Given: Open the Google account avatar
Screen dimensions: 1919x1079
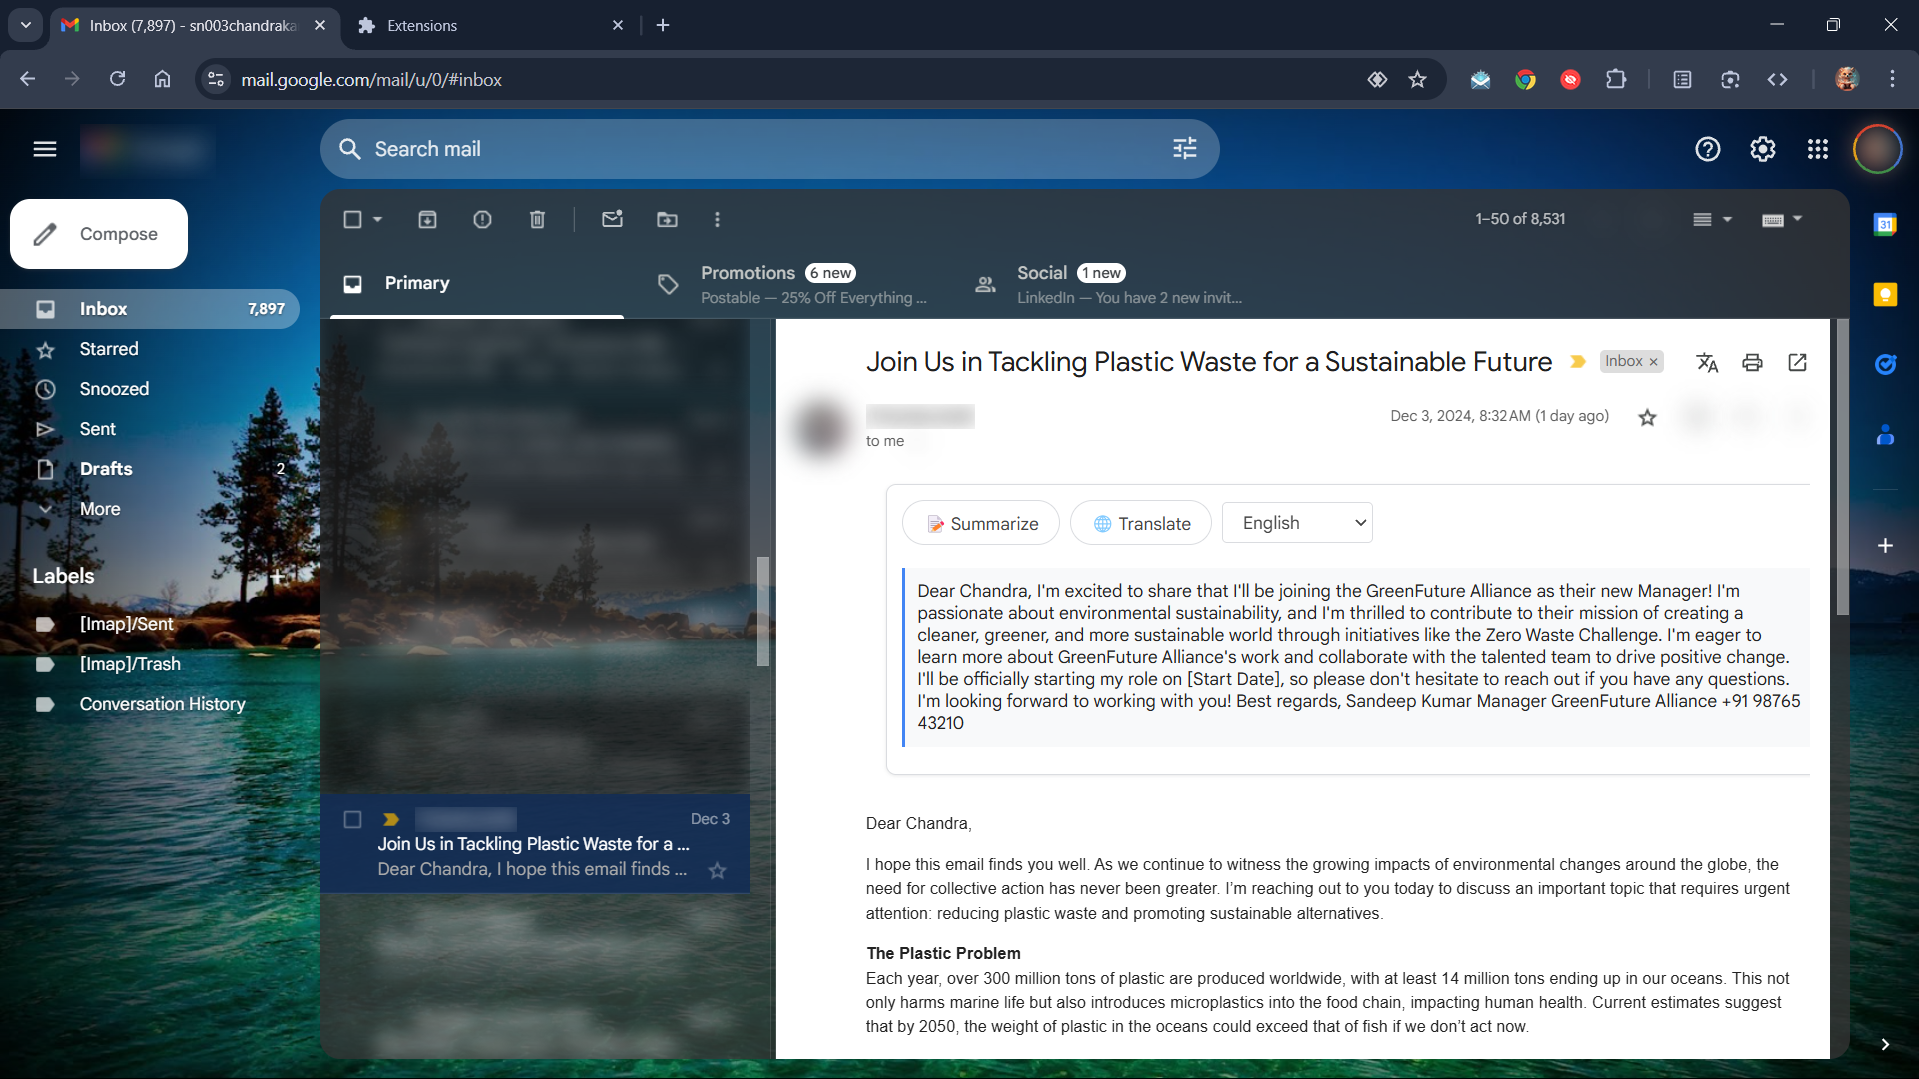Looking at the screenshot, I should click(x=1877, y=149).
